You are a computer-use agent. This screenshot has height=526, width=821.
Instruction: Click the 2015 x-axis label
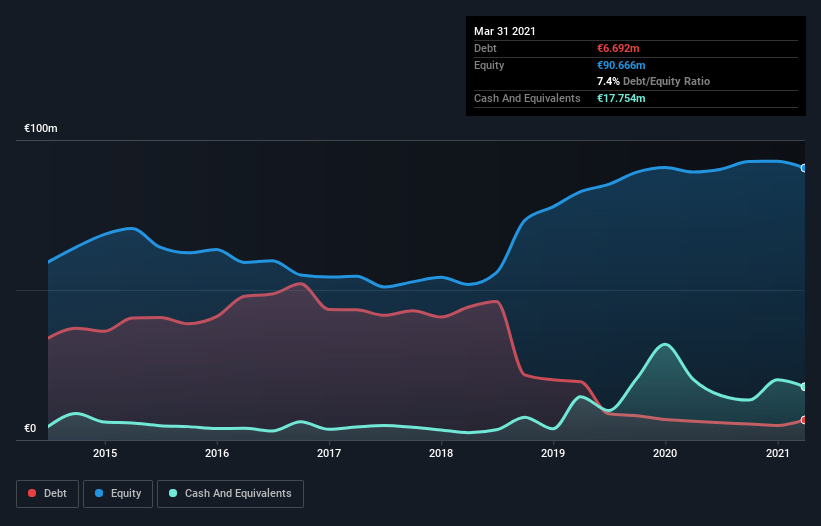(x=105, y=453)
